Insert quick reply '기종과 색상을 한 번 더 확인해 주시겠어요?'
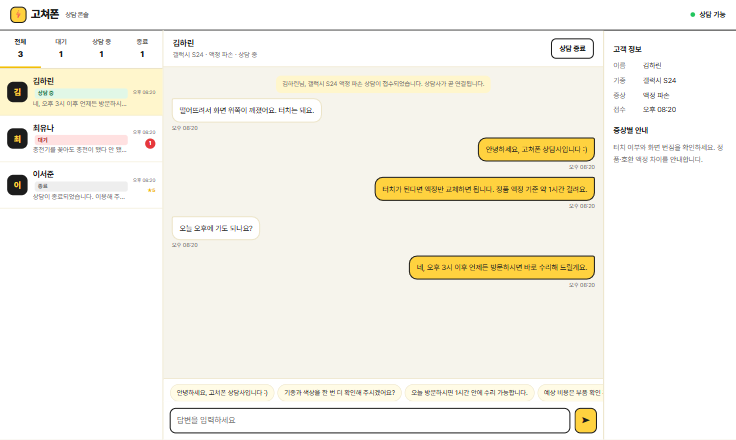 [339, 393]
